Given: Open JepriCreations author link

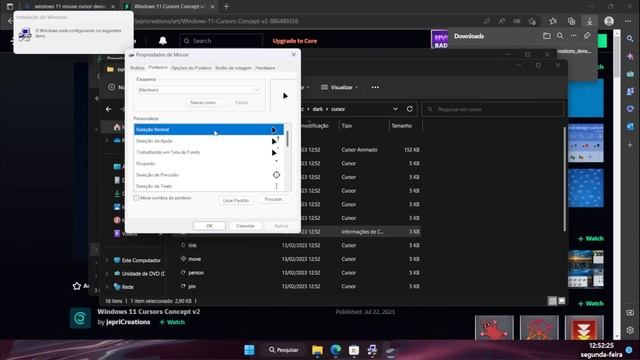Looking at the screenshot, I should tap(128, 322).
